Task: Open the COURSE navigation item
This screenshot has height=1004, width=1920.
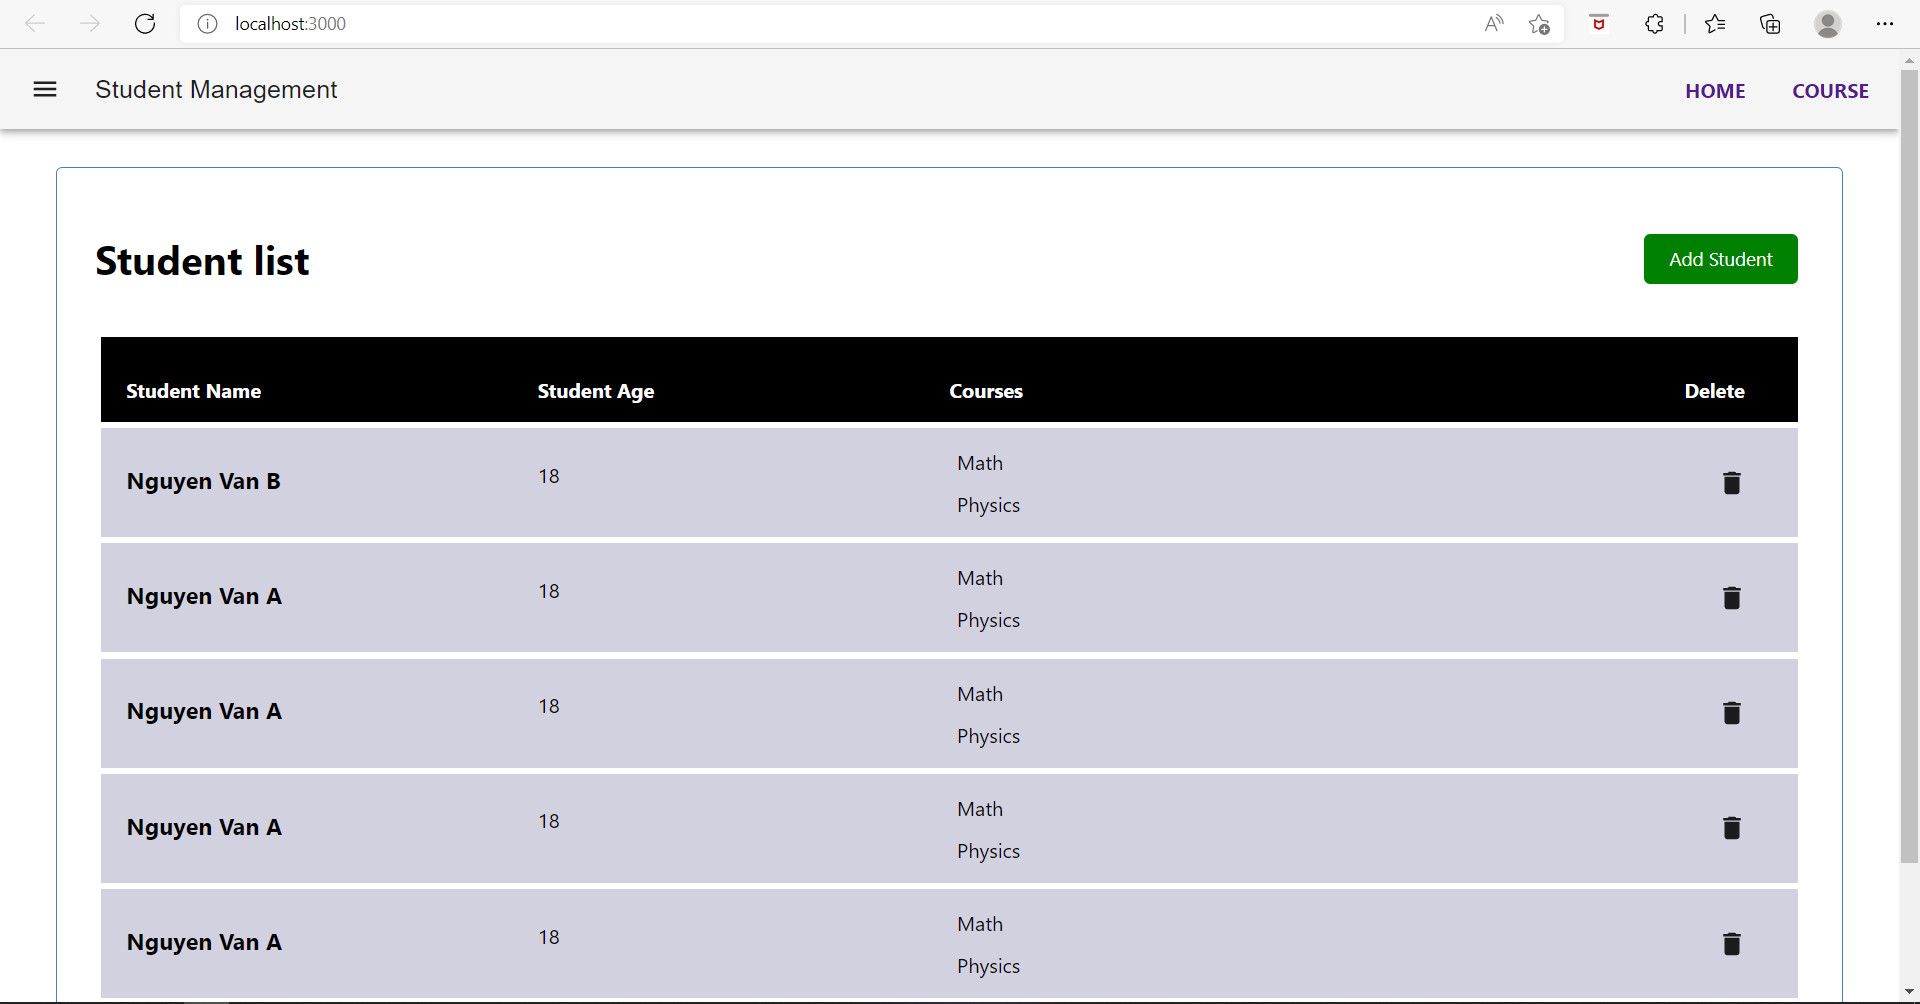Action: click(x=1831, y=90)
